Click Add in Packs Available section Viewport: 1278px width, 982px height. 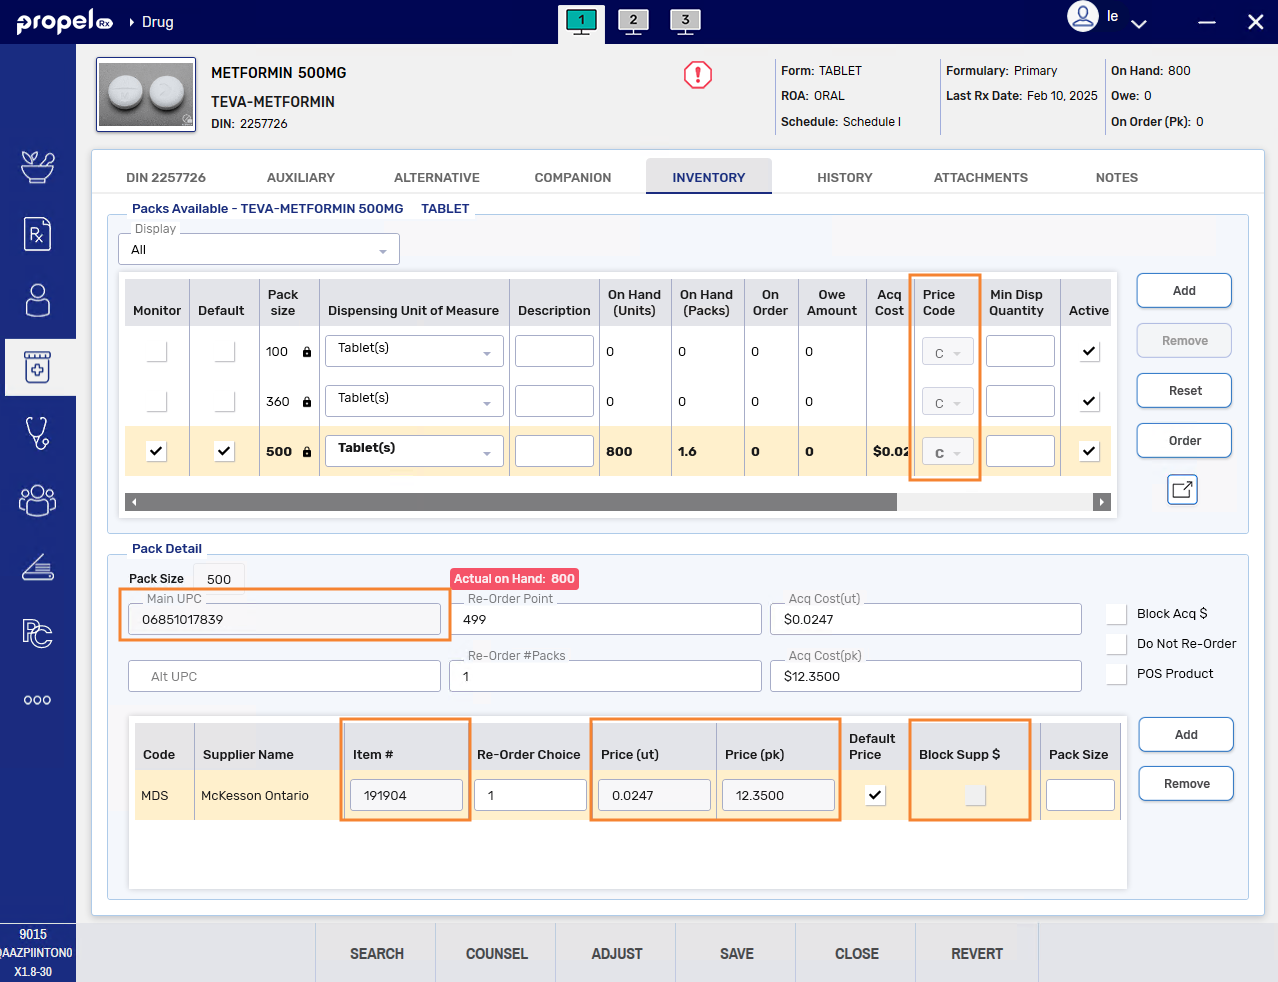(x=1184, y=290)
